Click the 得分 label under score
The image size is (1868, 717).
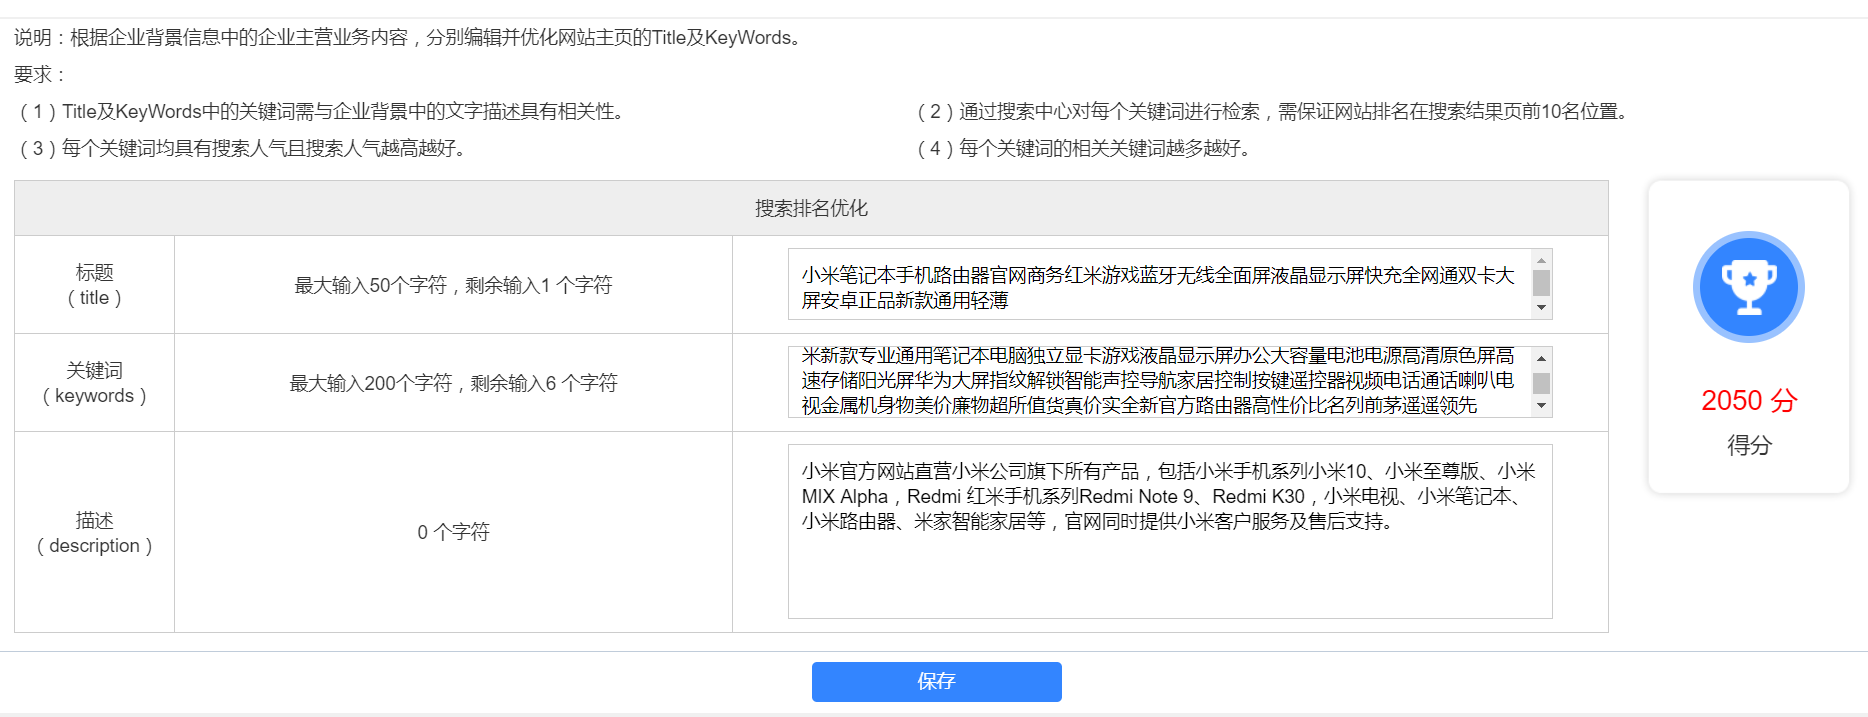(1749, 445)
